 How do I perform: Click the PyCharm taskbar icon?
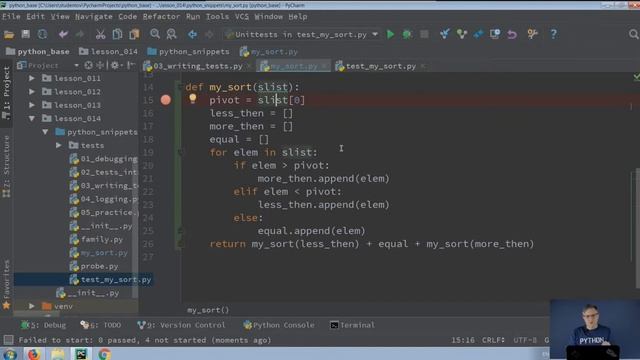coord(81,354)
